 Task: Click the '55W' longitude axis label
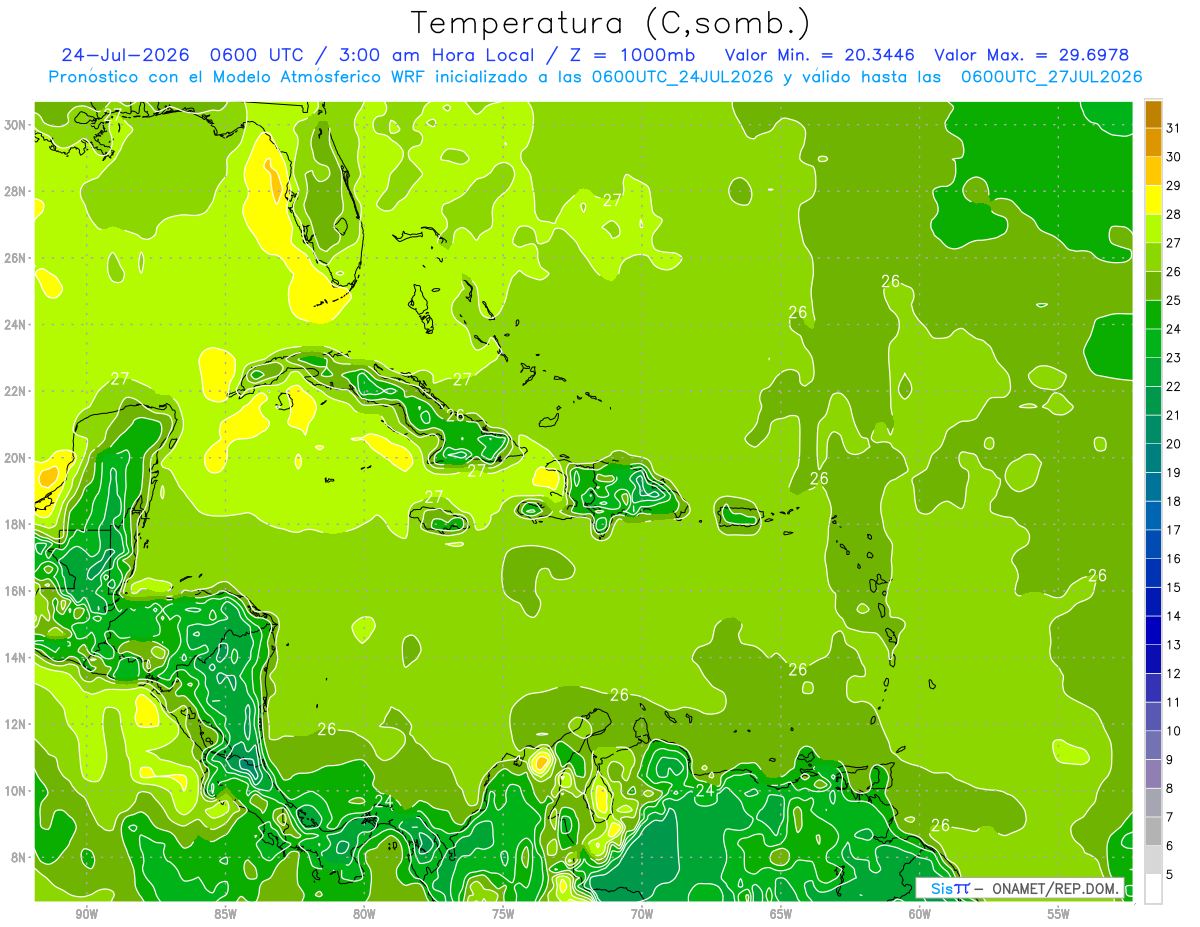(1059, 914)
